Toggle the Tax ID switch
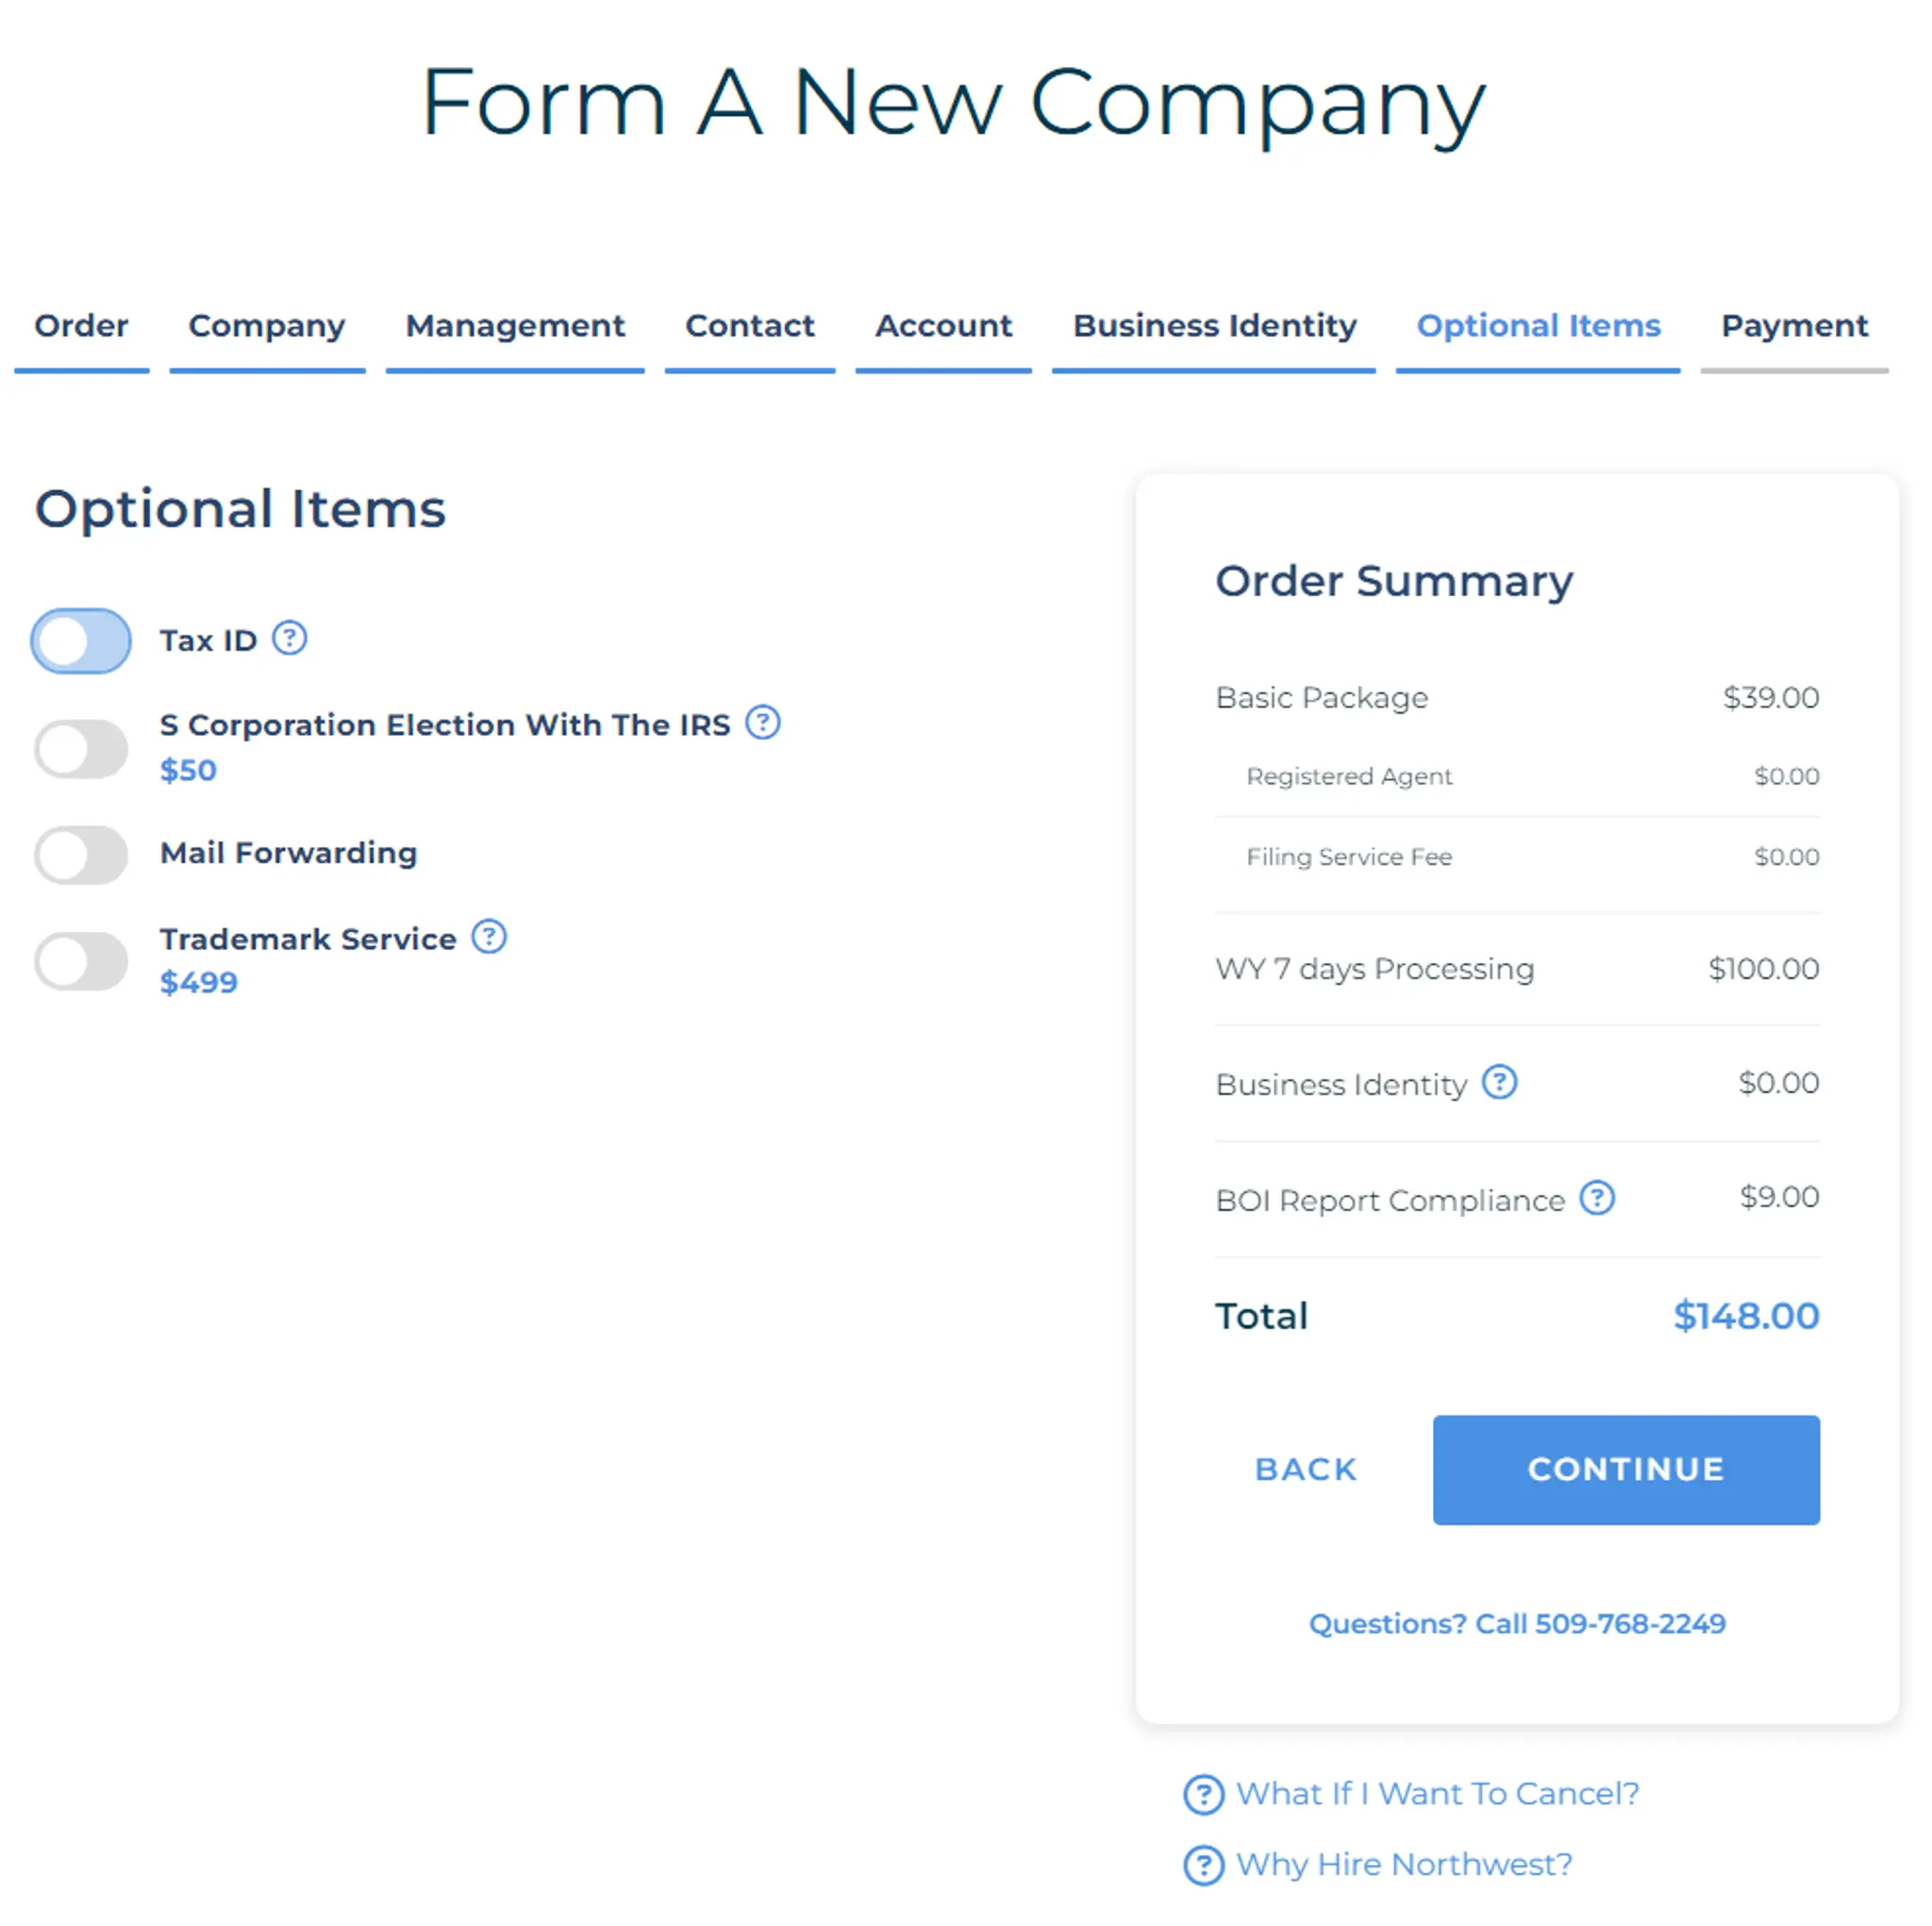 coord(81,641)
